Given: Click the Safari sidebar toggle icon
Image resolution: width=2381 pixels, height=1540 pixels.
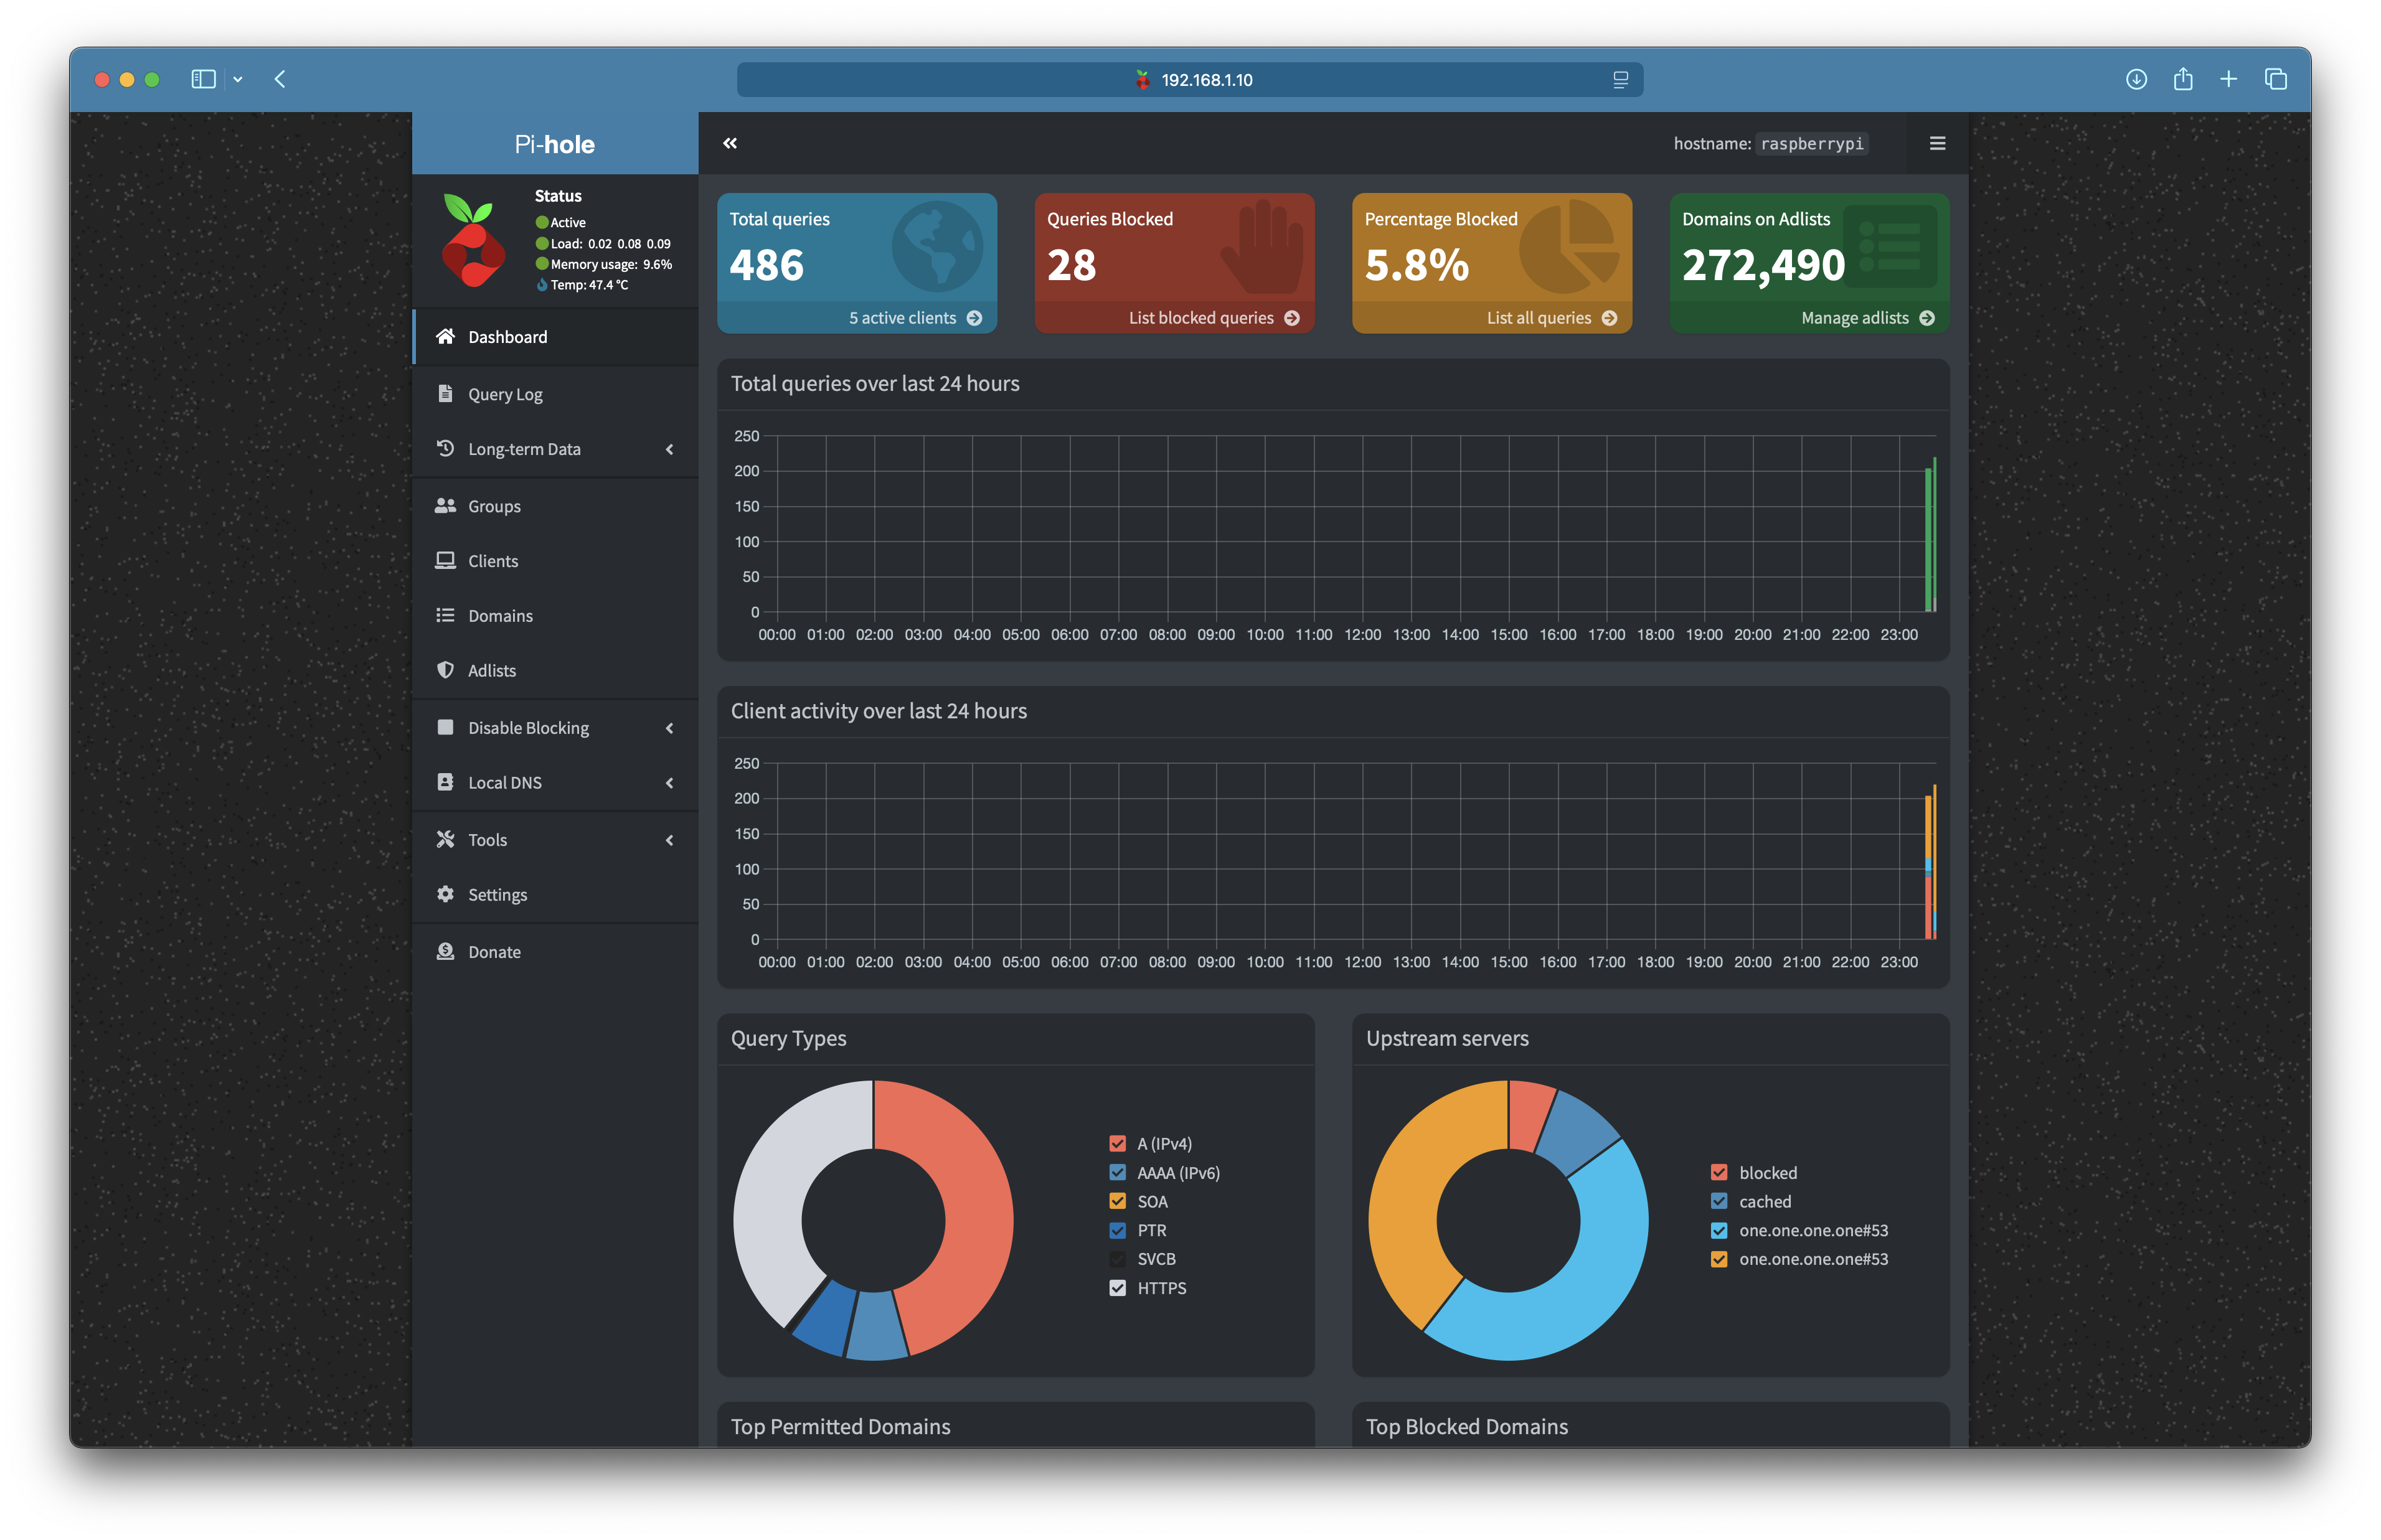Looking at the screenshot, I should (203, 79).
